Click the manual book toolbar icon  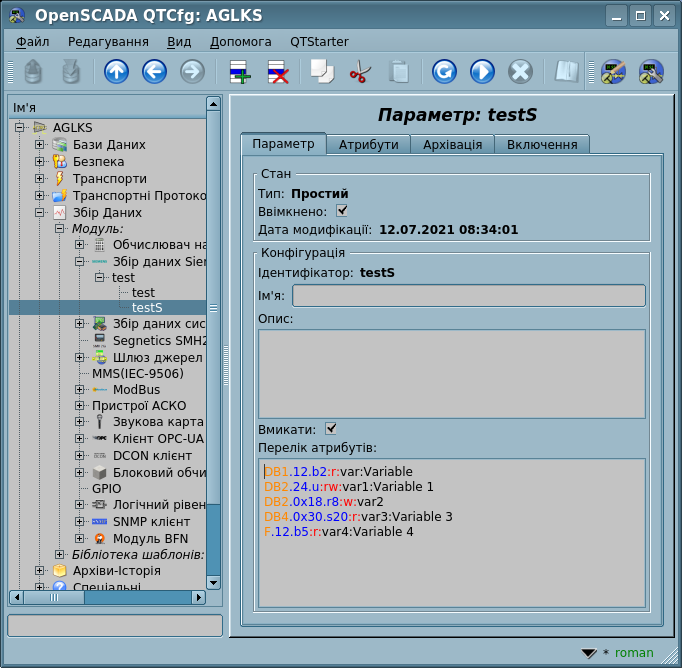click(x=567, y=72)
